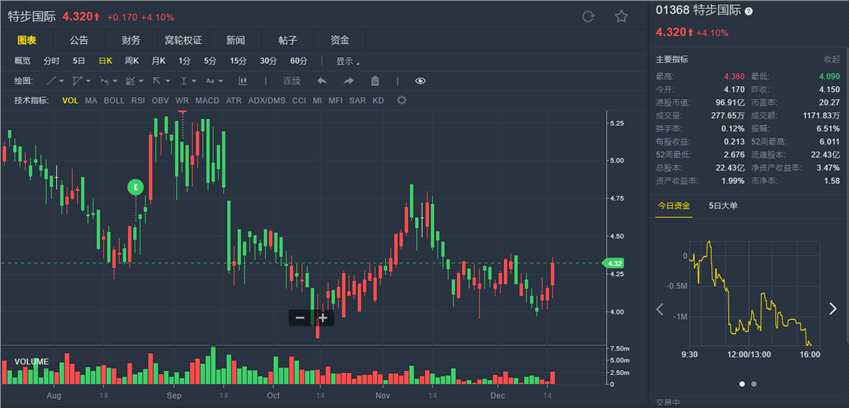The width and height of the screenshot is (850, 408).
Task: Open the 5日大单 tab
Action: [723, 206]
